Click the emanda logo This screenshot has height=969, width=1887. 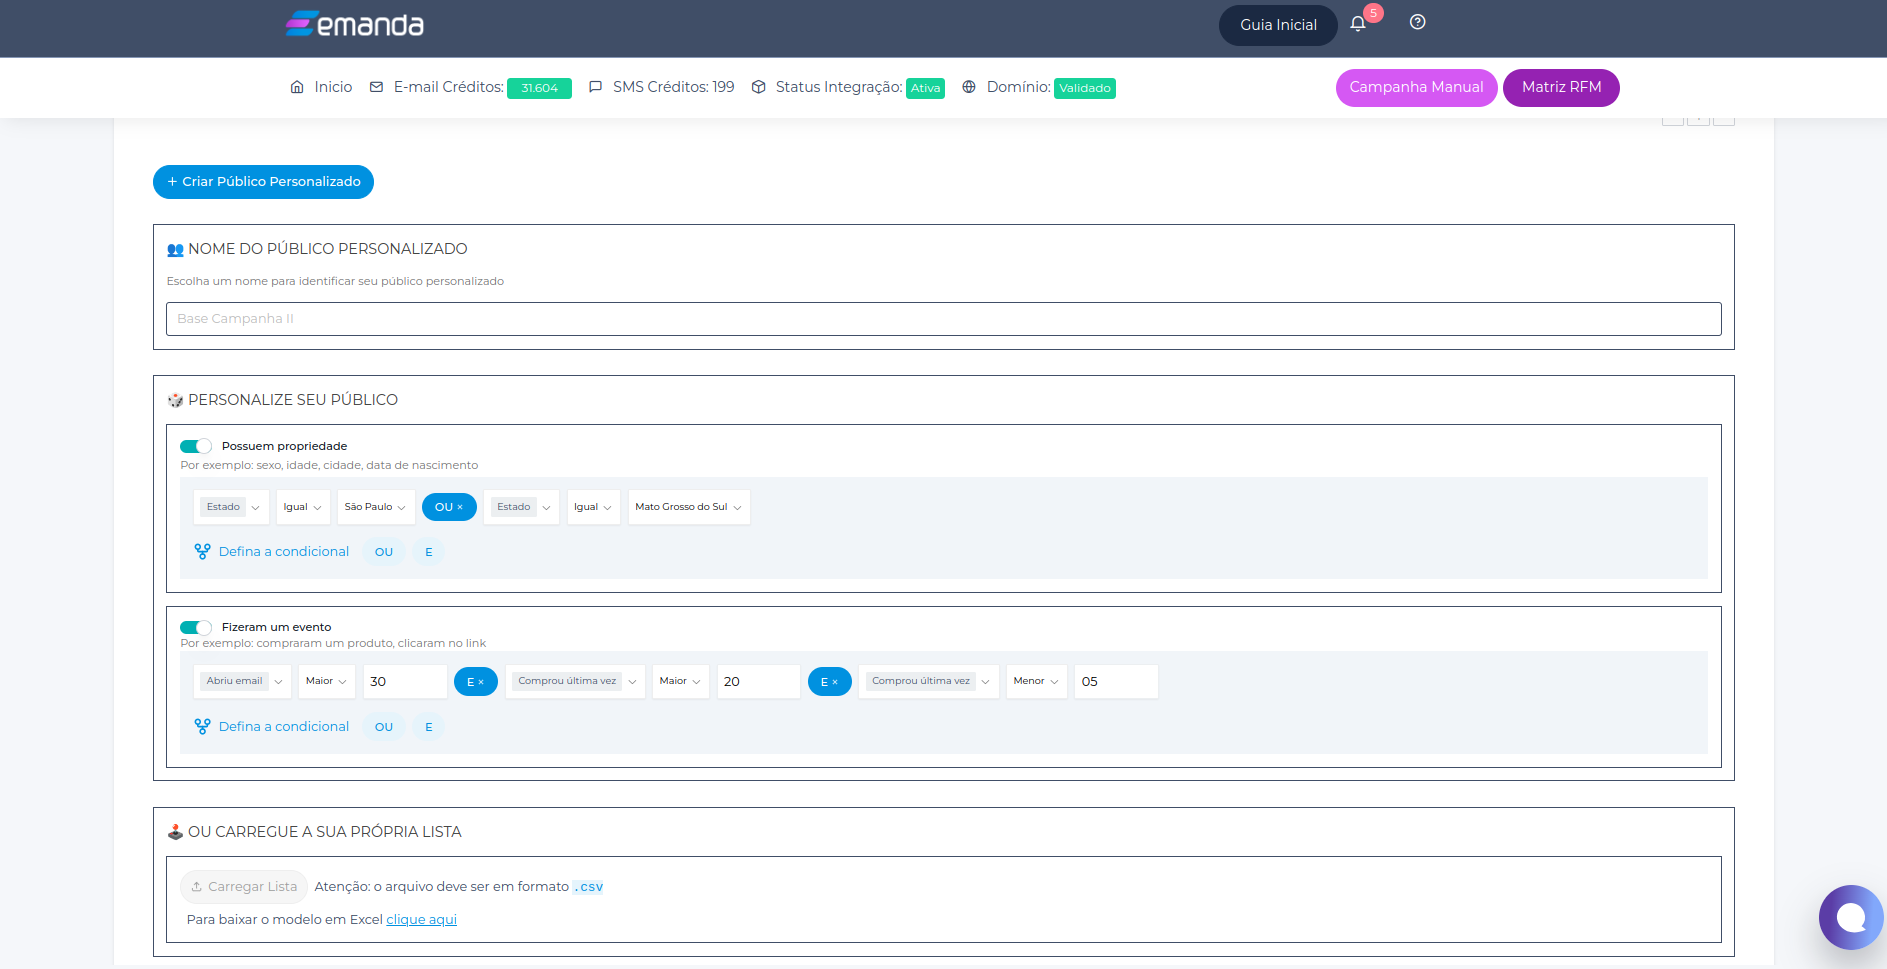point(355,24)
